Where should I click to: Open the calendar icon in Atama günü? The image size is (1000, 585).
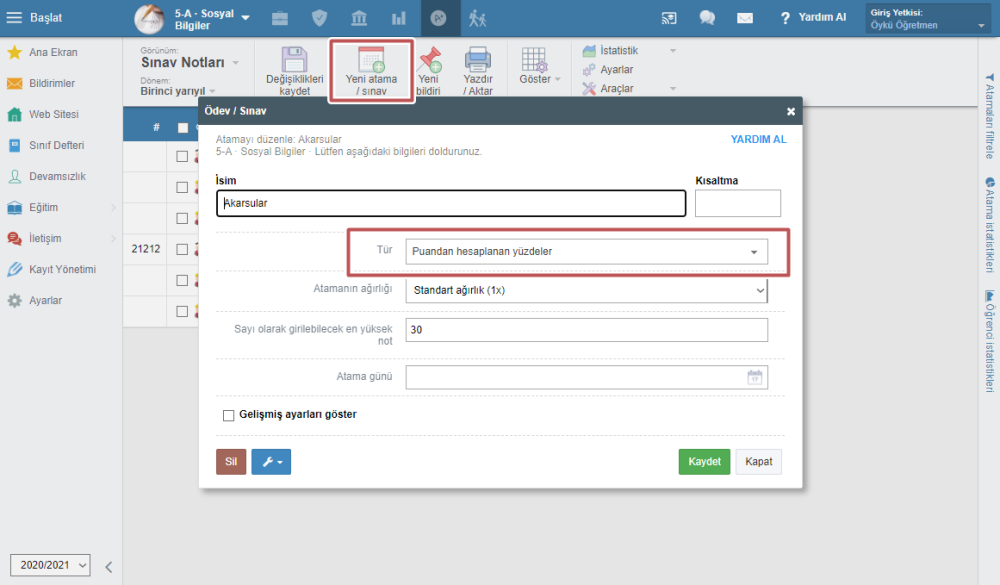tap(754, 377)
